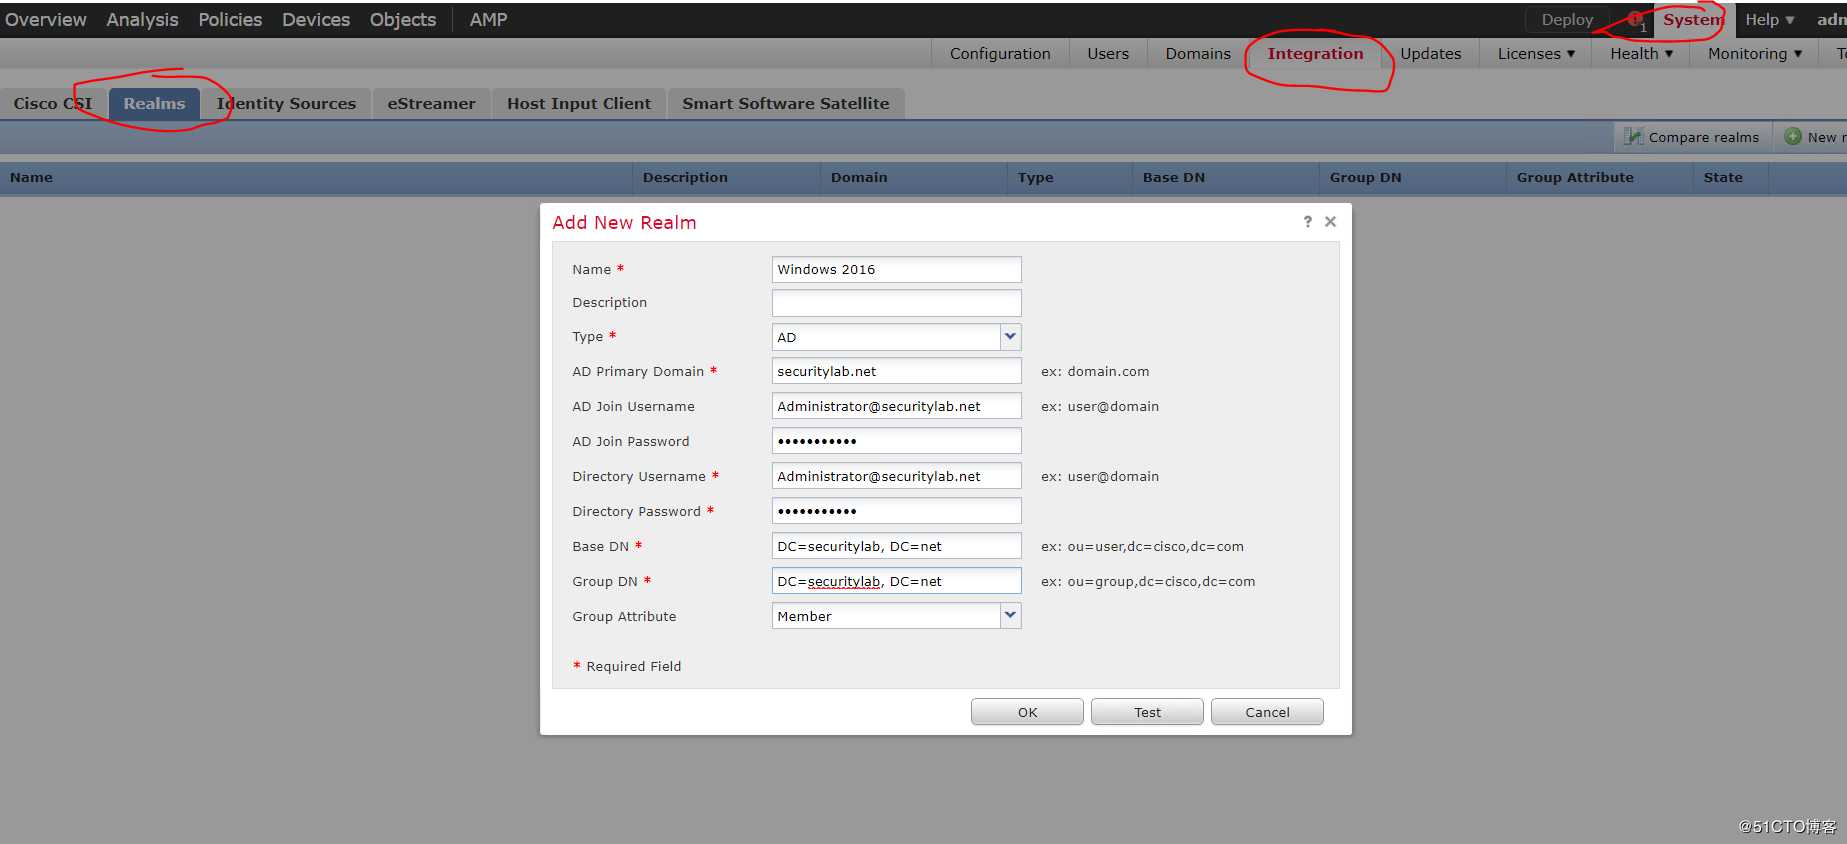
Task: Click the Directory Password field
Action: 896,511
